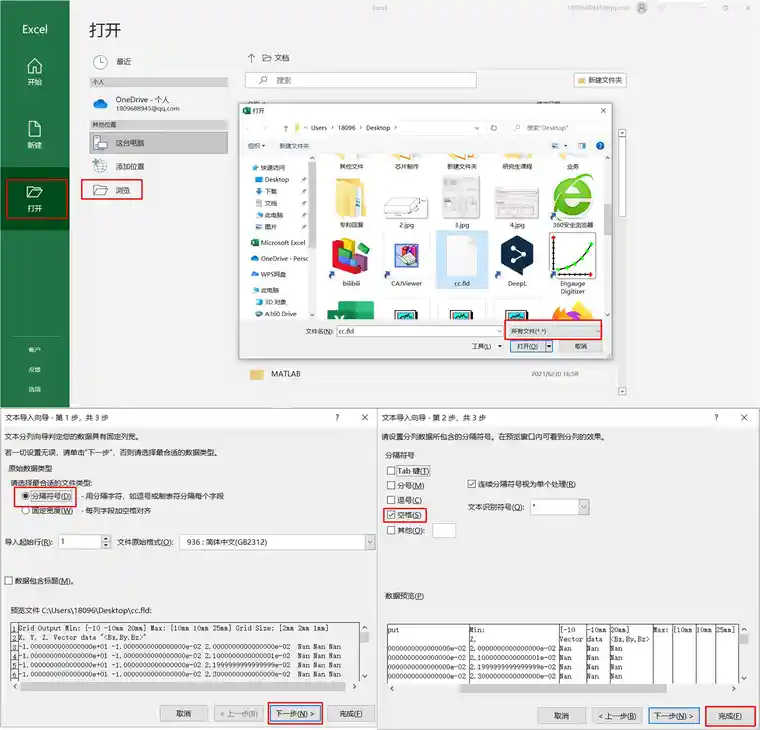
Task: Select A360 Drive in the navigation tree
Action: coord(276,314)
